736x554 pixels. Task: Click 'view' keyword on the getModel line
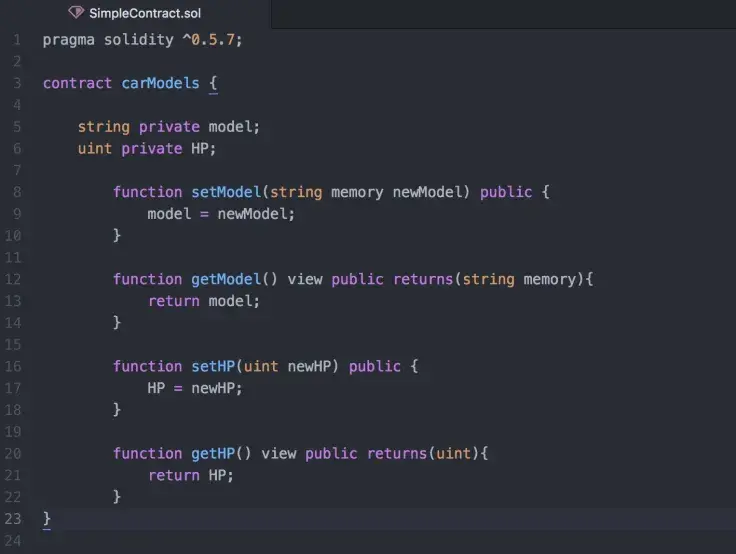coord(305,280)
